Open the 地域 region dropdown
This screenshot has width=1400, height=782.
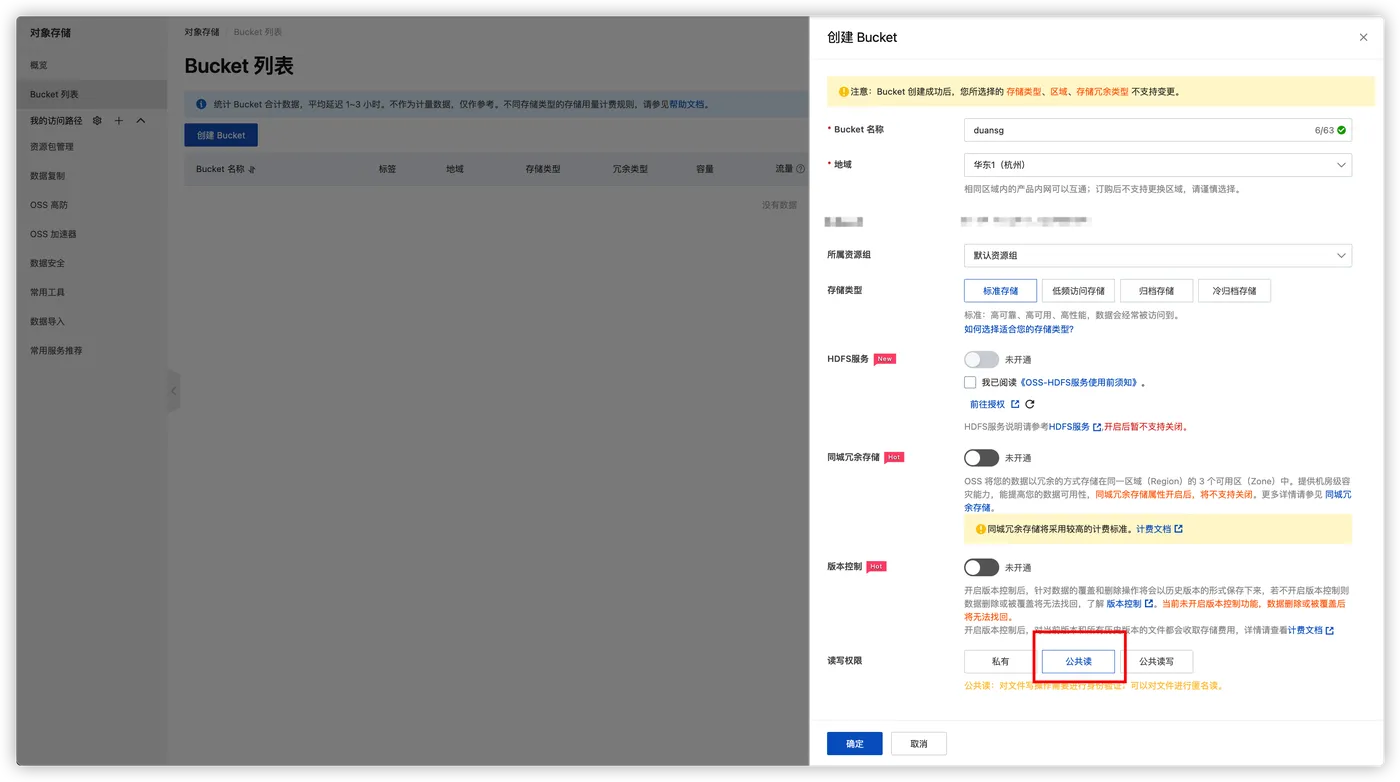coord(1158,165)
